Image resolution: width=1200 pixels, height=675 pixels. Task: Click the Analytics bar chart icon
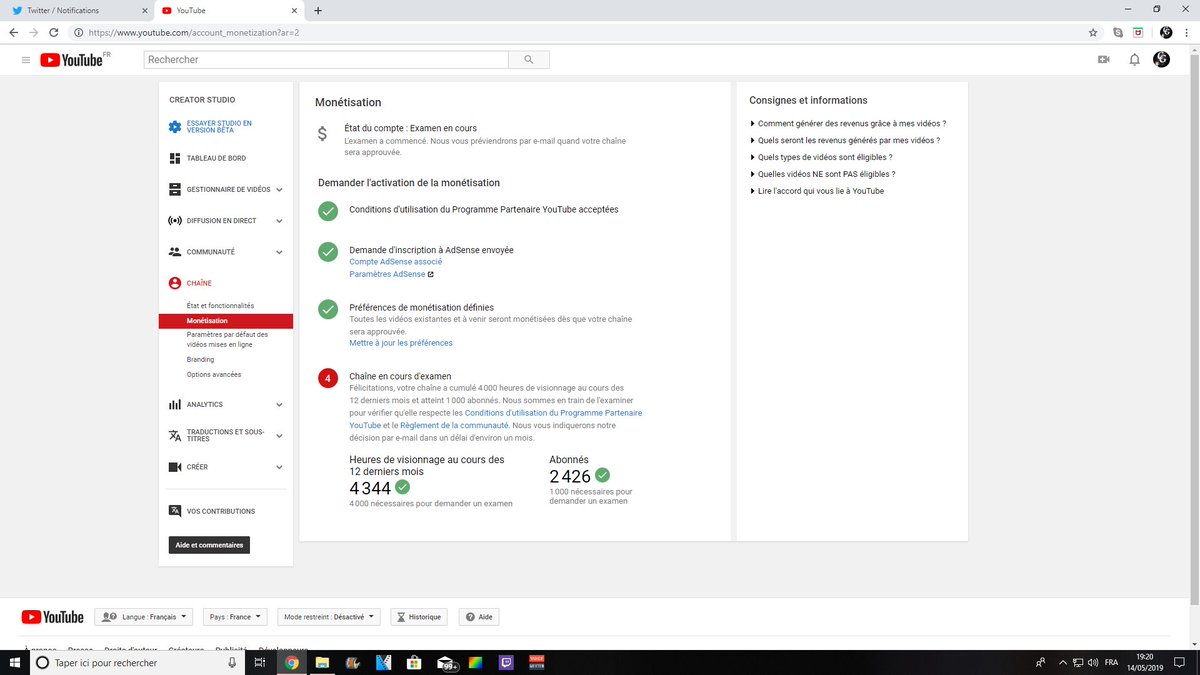(x=174, y=404)
